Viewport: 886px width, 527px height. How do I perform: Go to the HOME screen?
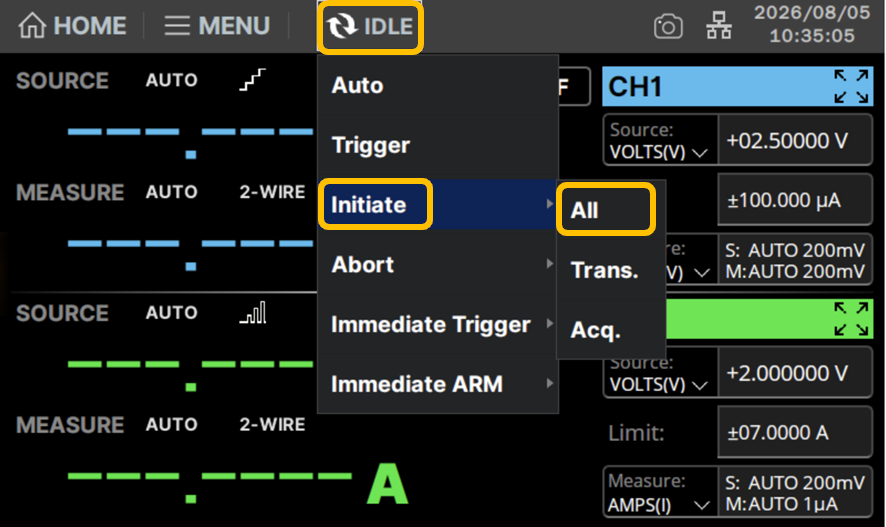pyautogui.click(x=72, y=26)
